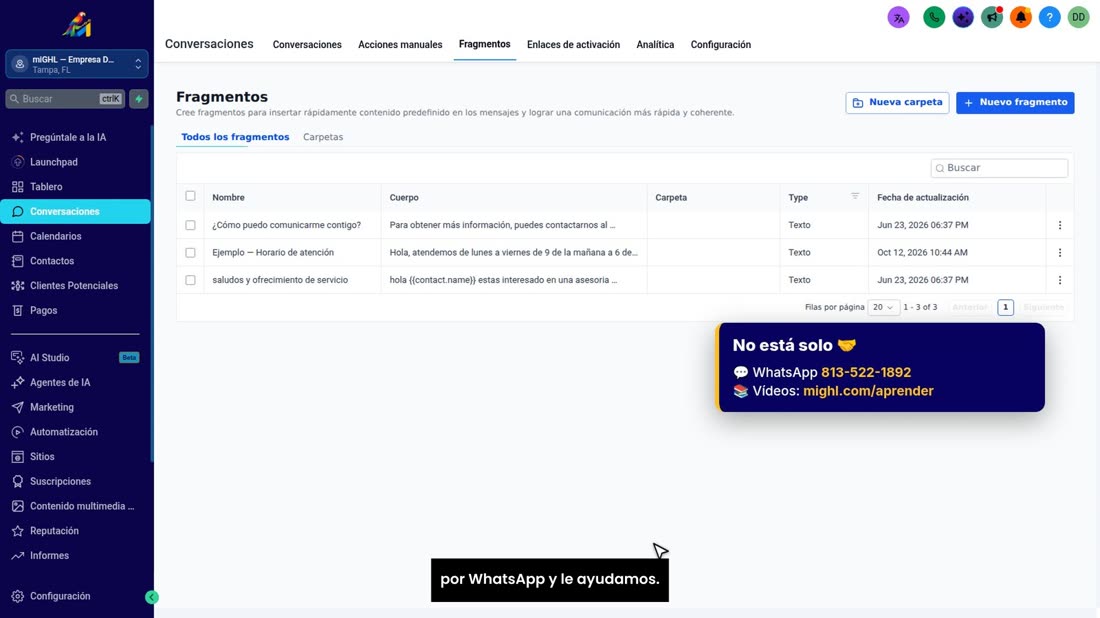This screenshot has height=618, width=1100.
Task: Click the Nueva carpeta button
Action: pyautogui.click(x=897, y=102)
